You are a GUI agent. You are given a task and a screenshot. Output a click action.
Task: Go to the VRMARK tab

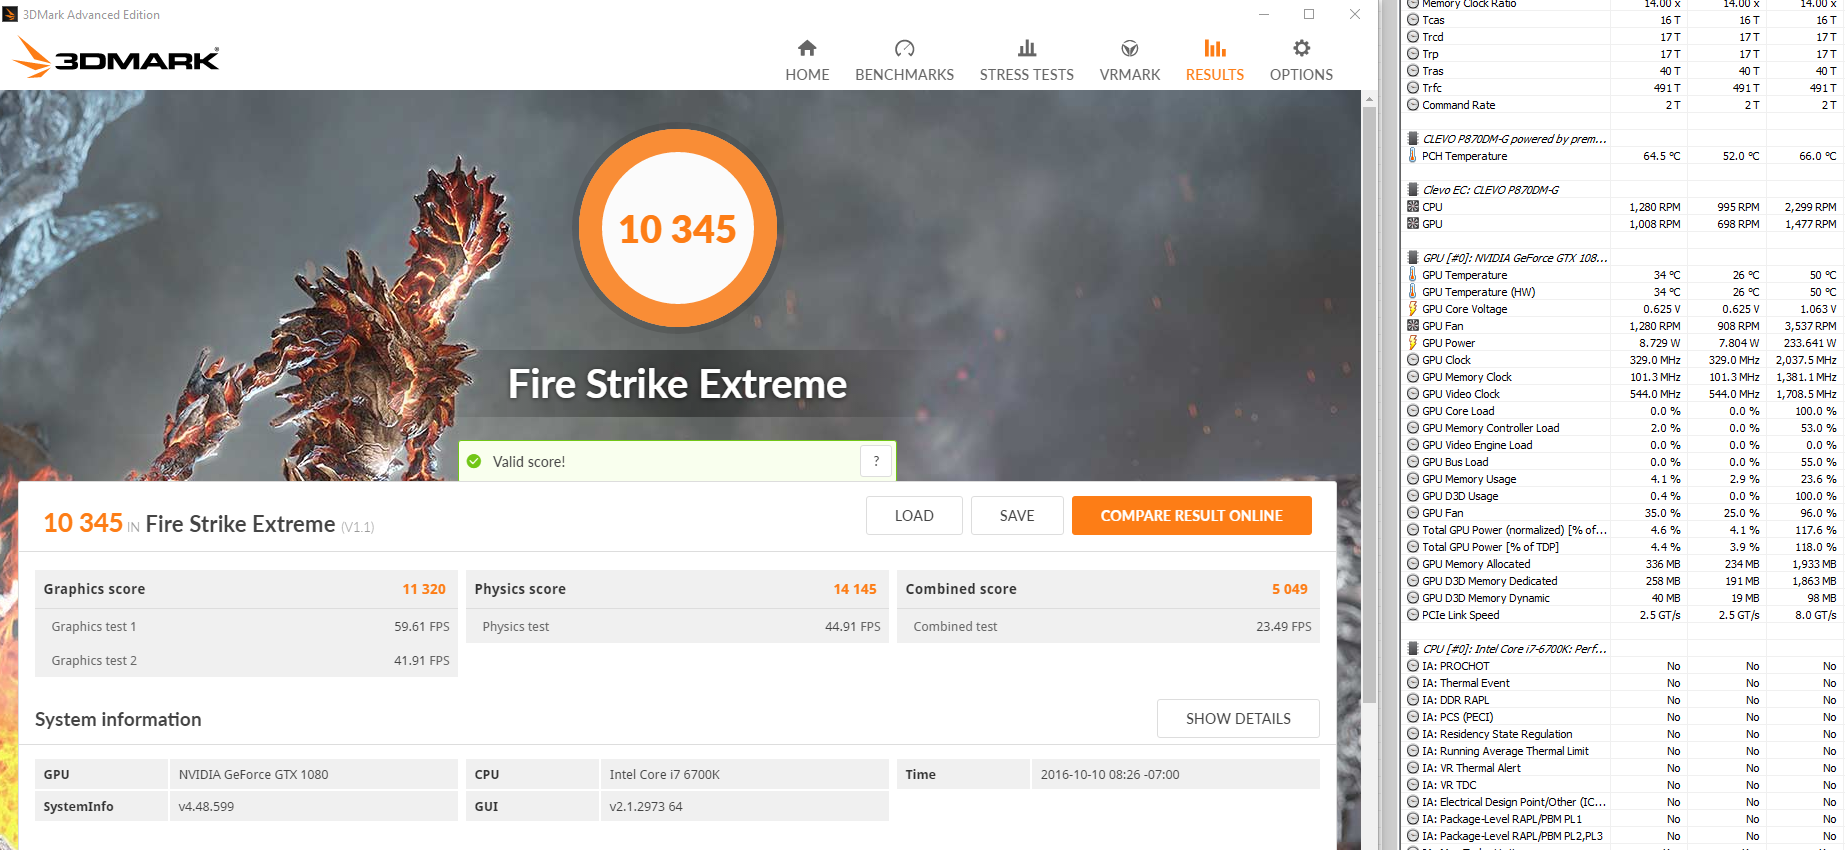pyautogui.click(x=1130, y=61)
